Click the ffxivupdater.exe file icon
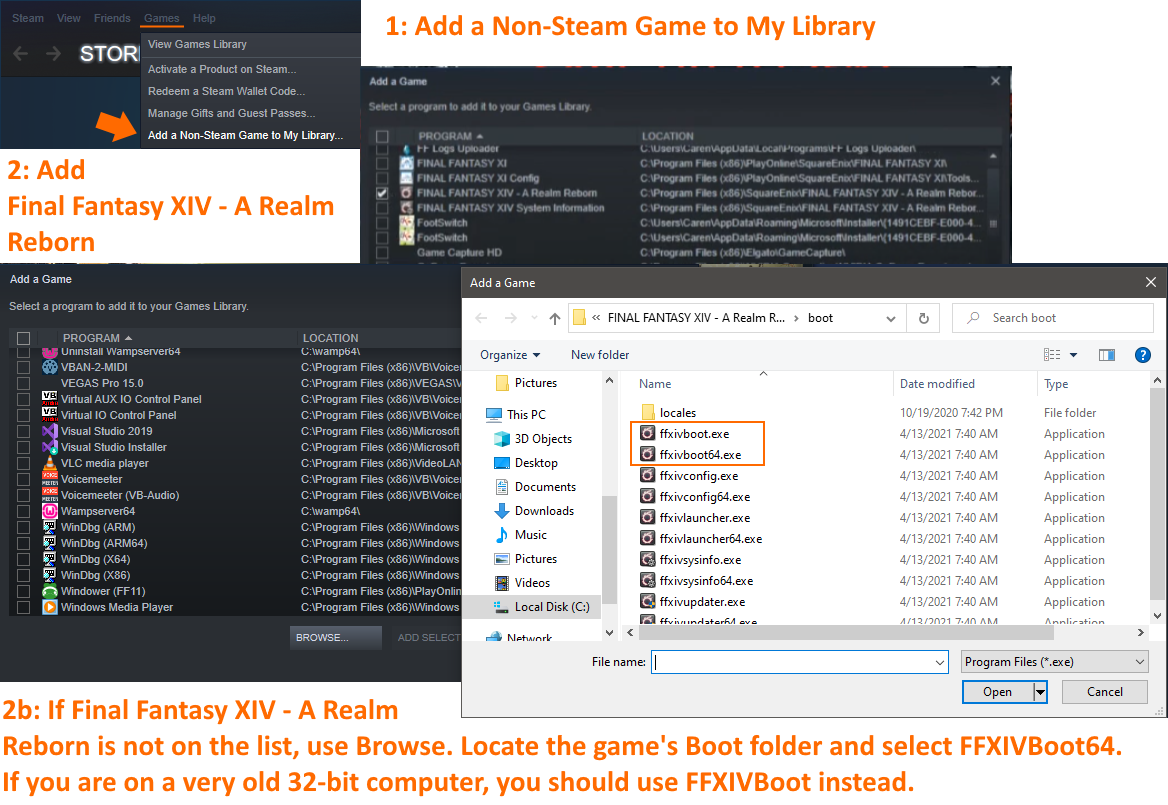The image size is (1168, 805). pyautogui.click(x=648, y=601)
